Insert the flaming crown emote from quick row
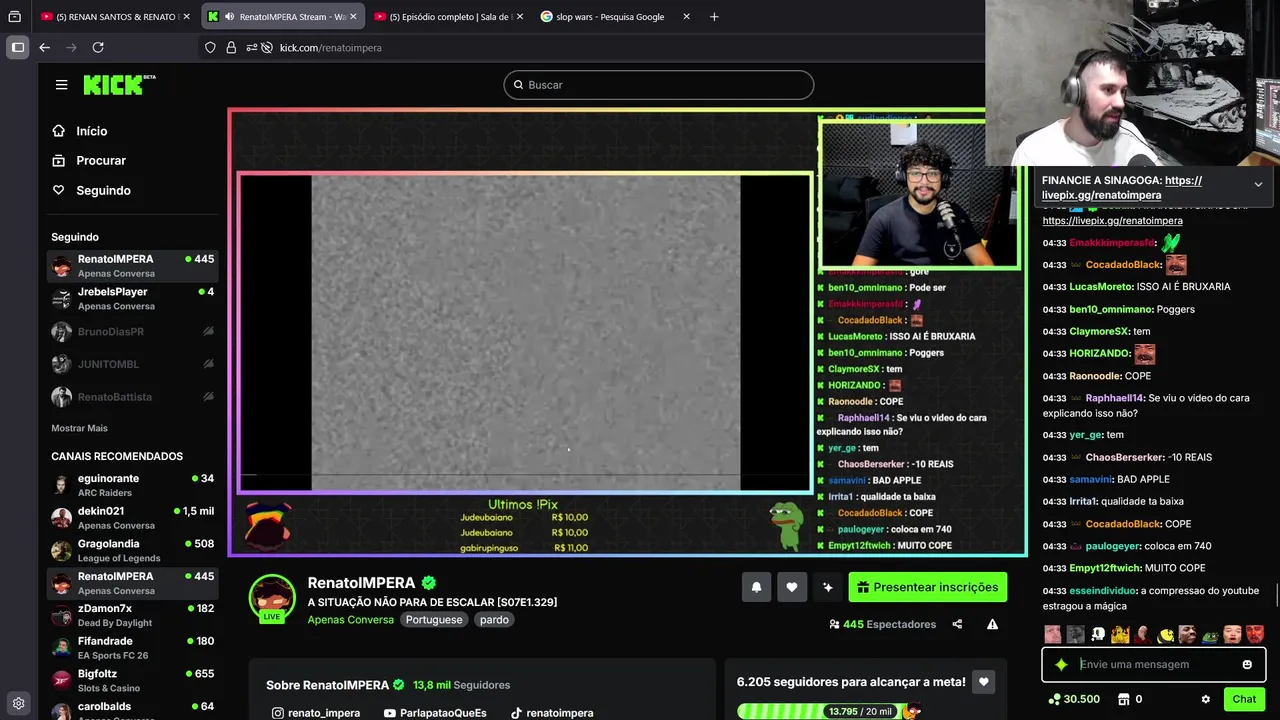This screenshot has height=720, width=1280. (x=1120, y=634)
